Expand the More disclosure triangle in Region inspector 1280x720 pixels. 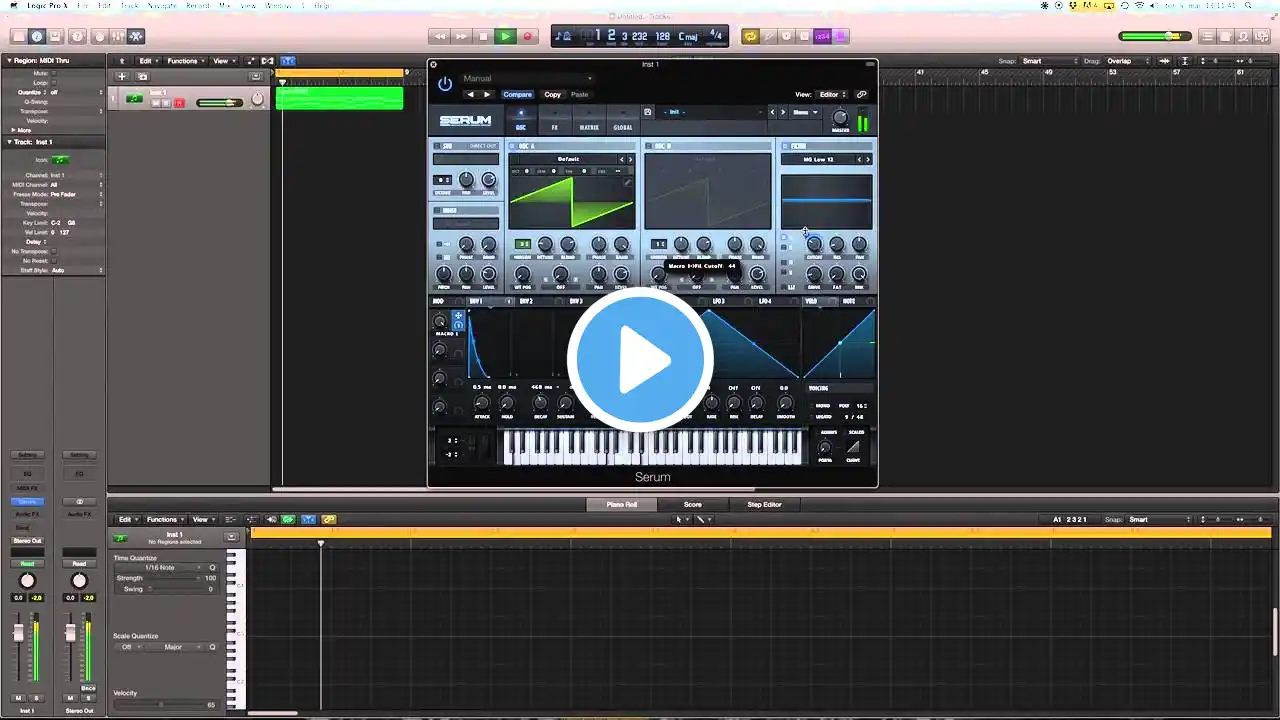coord(13,130)
